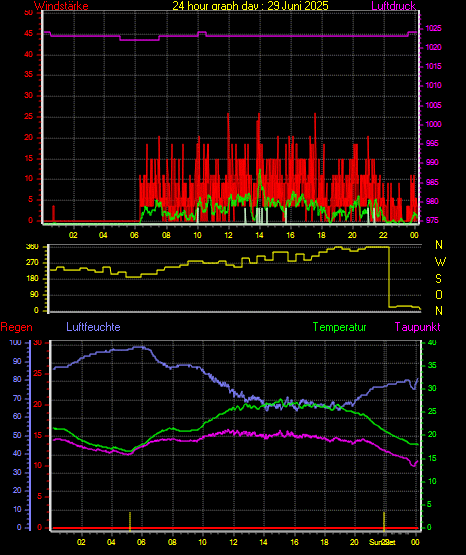Click the yellow 90 wind direction value
466x555 pixels.
(x=34, y=295)
